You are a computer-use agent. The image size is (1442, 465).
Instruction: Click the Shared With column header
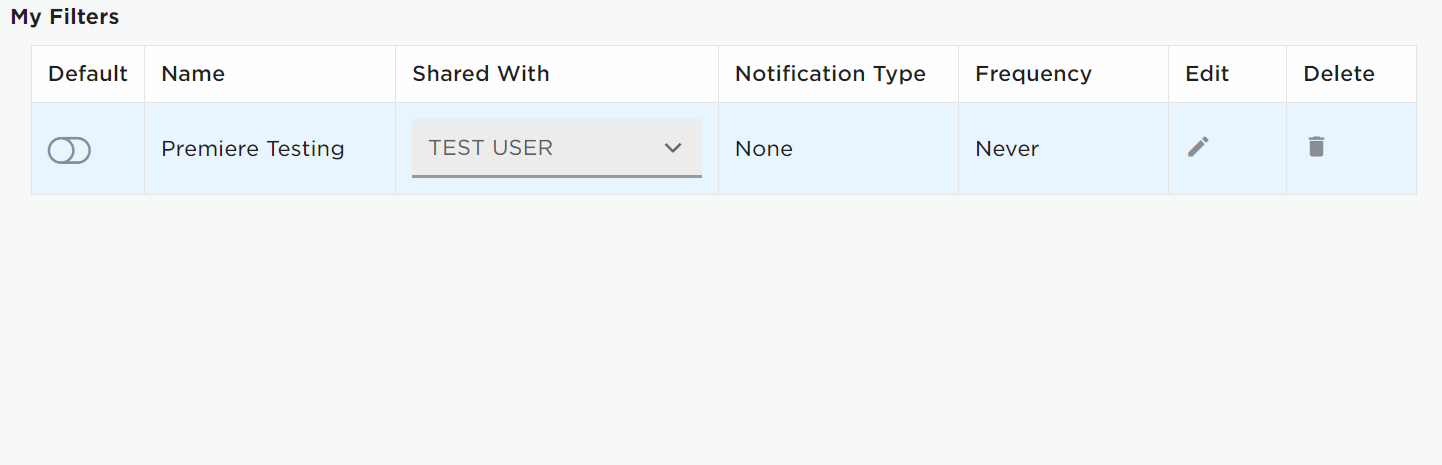[x=481, y=74]
